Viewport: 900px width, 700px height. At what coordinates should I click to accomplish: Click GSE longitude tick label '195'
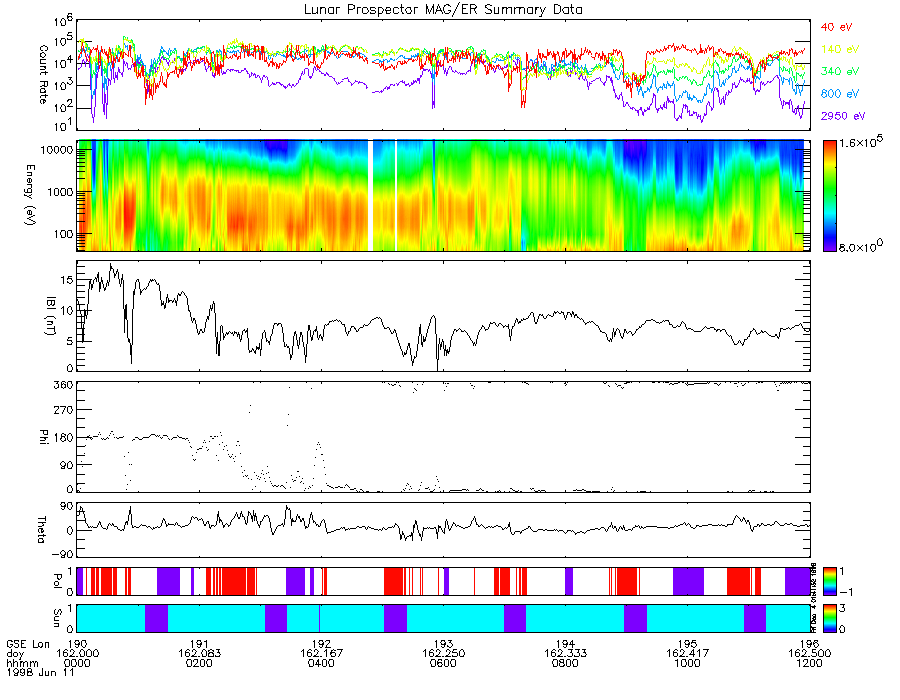(688, 644)
